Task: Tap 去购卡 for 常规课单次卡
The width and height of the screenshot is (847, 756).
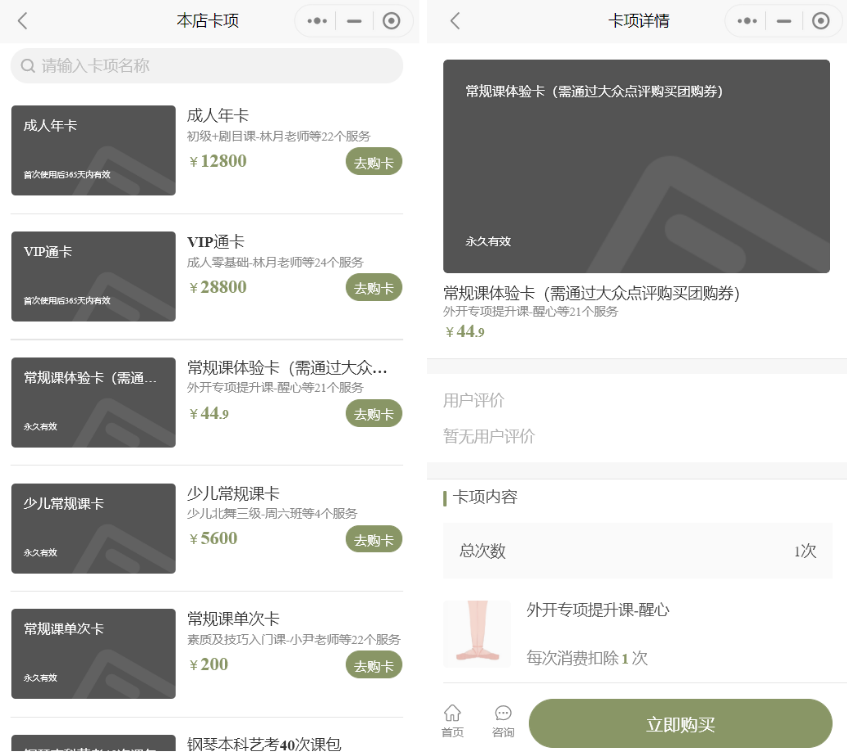Action: [x=374, y=665]
